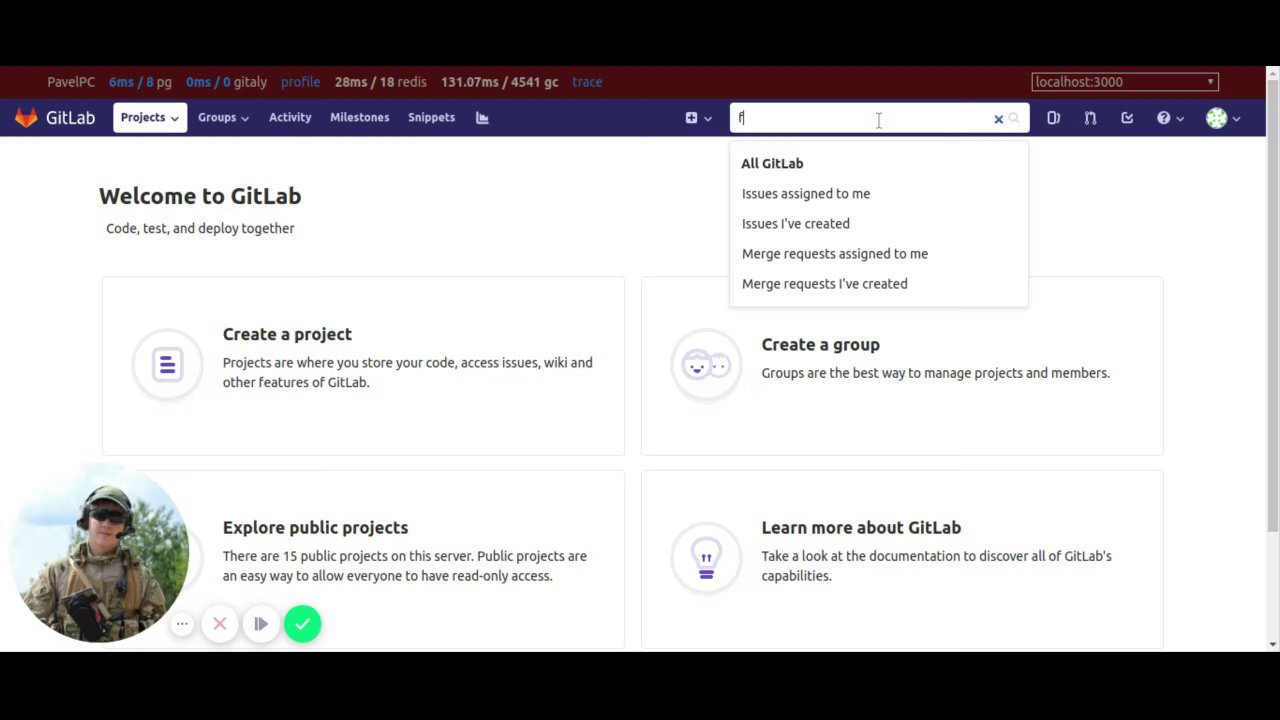
Task: Open the to-do list checkmark icon
Action: point(1127,118)
